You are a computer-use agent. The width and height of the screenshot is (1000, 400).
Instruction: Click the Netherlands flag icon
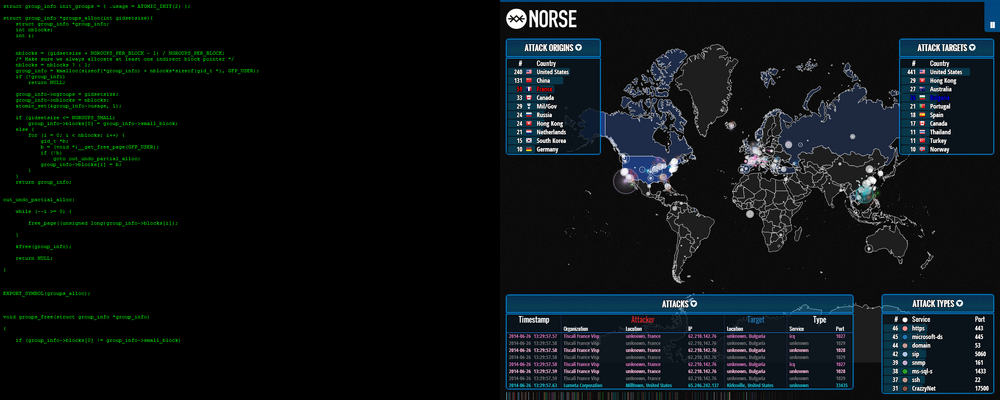click(x=529, y=132)
